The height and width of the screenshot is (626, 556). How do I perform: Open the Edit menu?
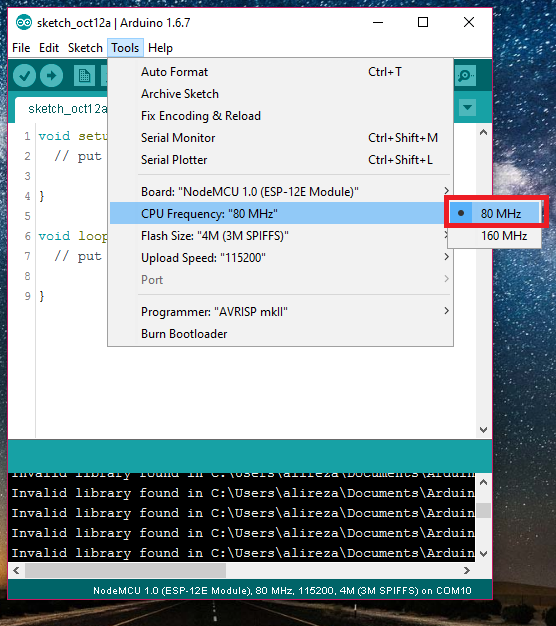tap(49, 48)
